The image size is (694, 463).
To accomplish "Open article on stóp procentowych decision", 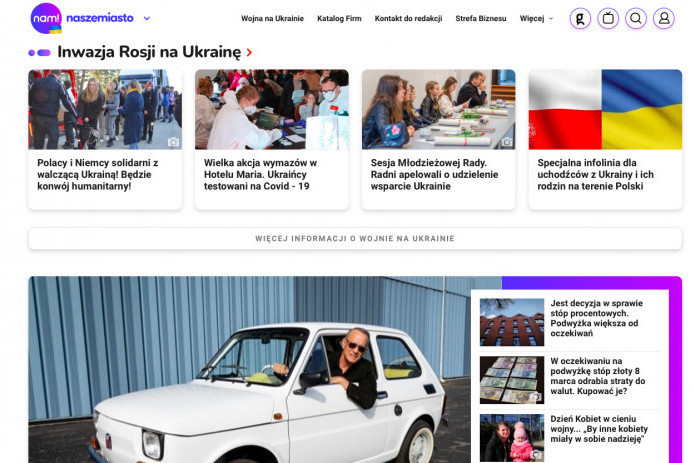I will click(x=596, y=318).
